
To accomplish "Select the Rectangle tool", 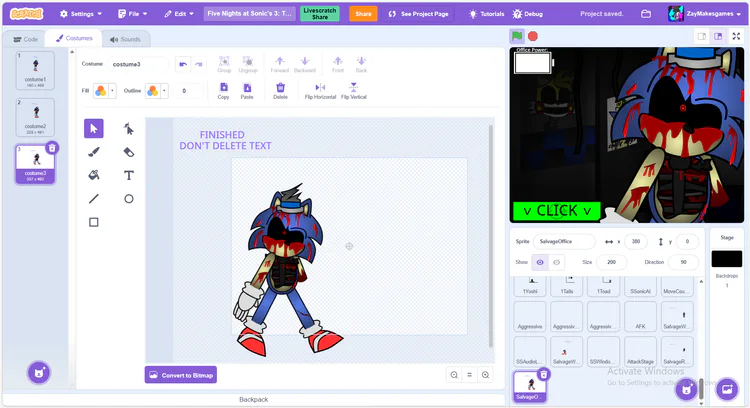I will 94,222.
